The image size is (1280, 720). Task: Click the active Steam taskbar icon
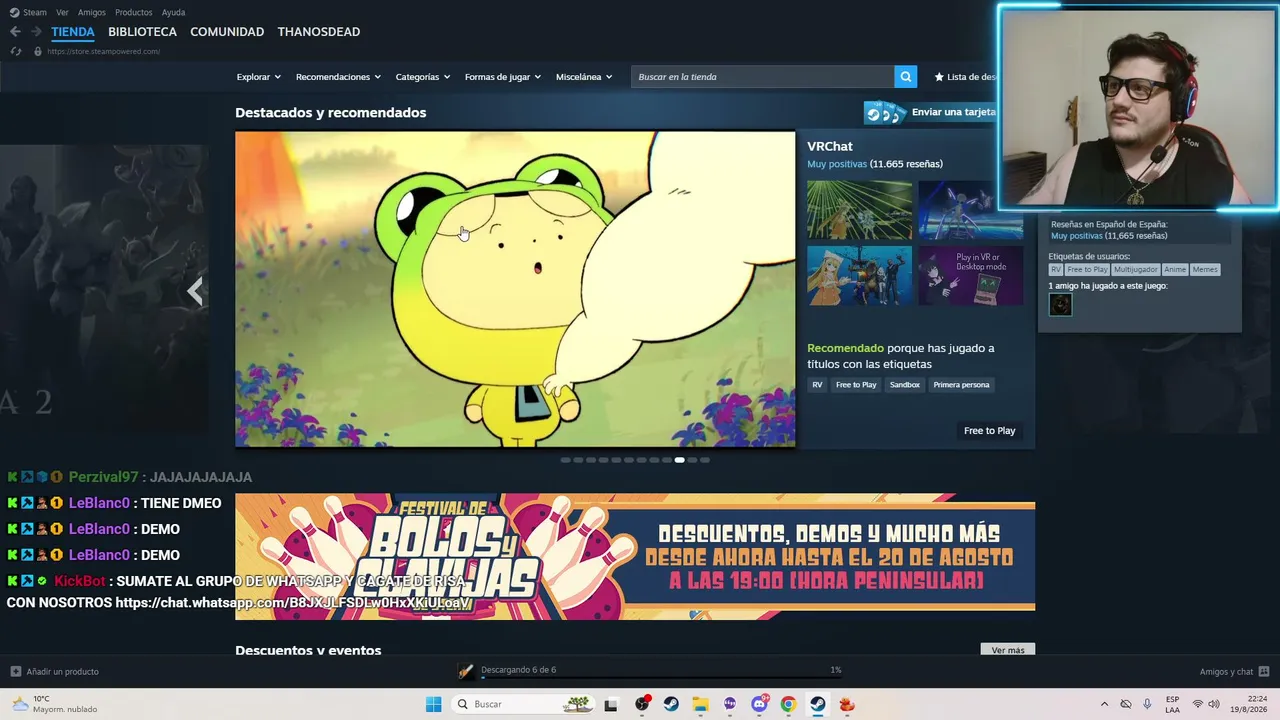pos(818,704)
